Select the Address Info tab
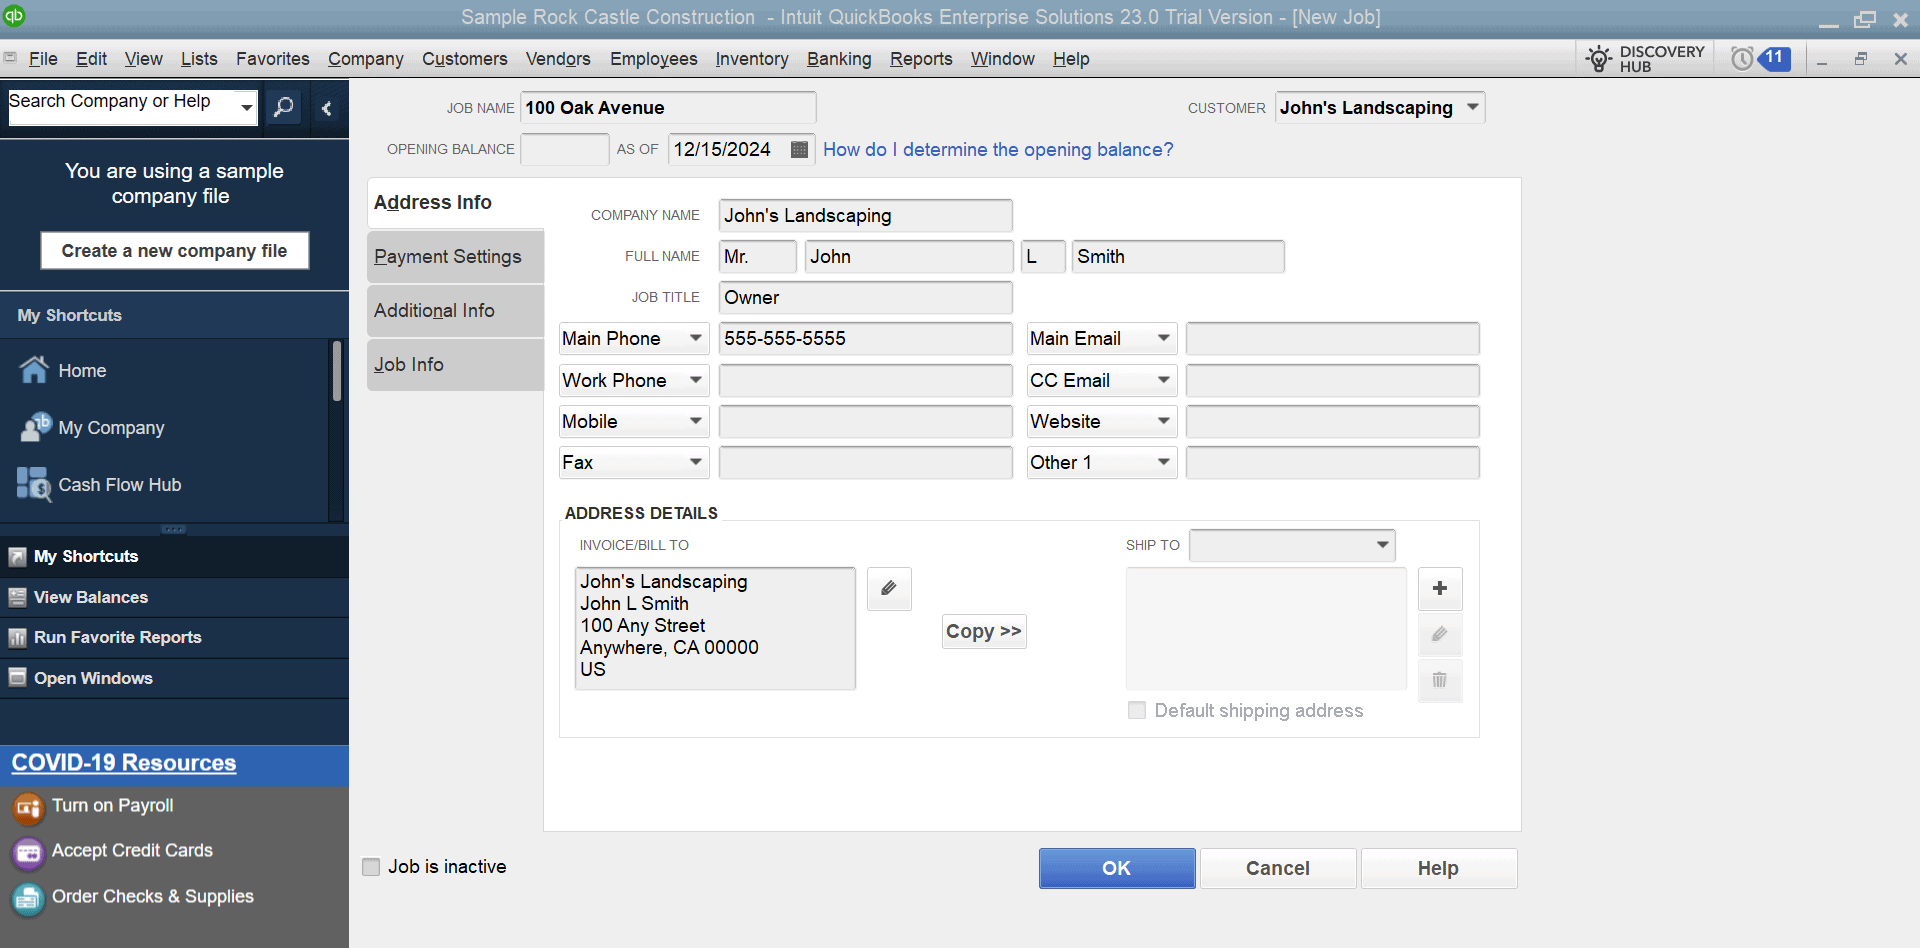The width and height of the screenshot is (1920, 948). pos(455,203)
